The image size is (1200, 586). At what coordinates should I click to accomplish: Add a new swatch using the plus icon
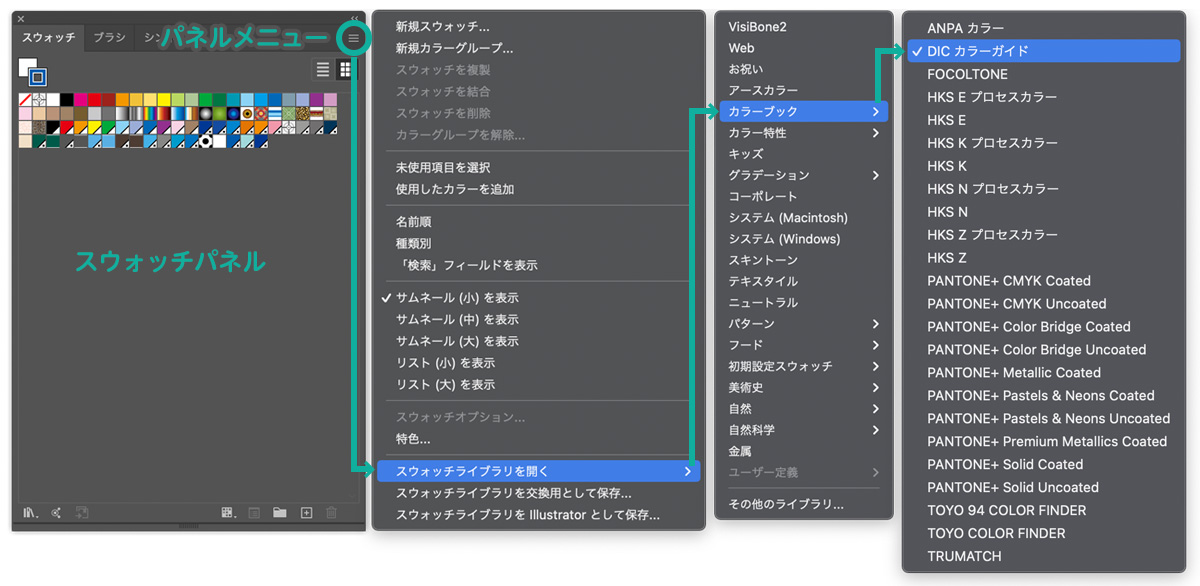pyautogui.click(x=305, y=512)
